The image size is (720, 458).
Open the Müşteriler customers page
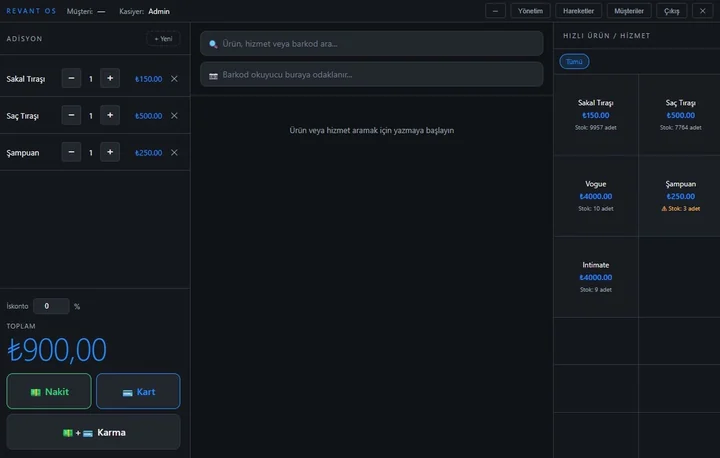tap(629, 11)
